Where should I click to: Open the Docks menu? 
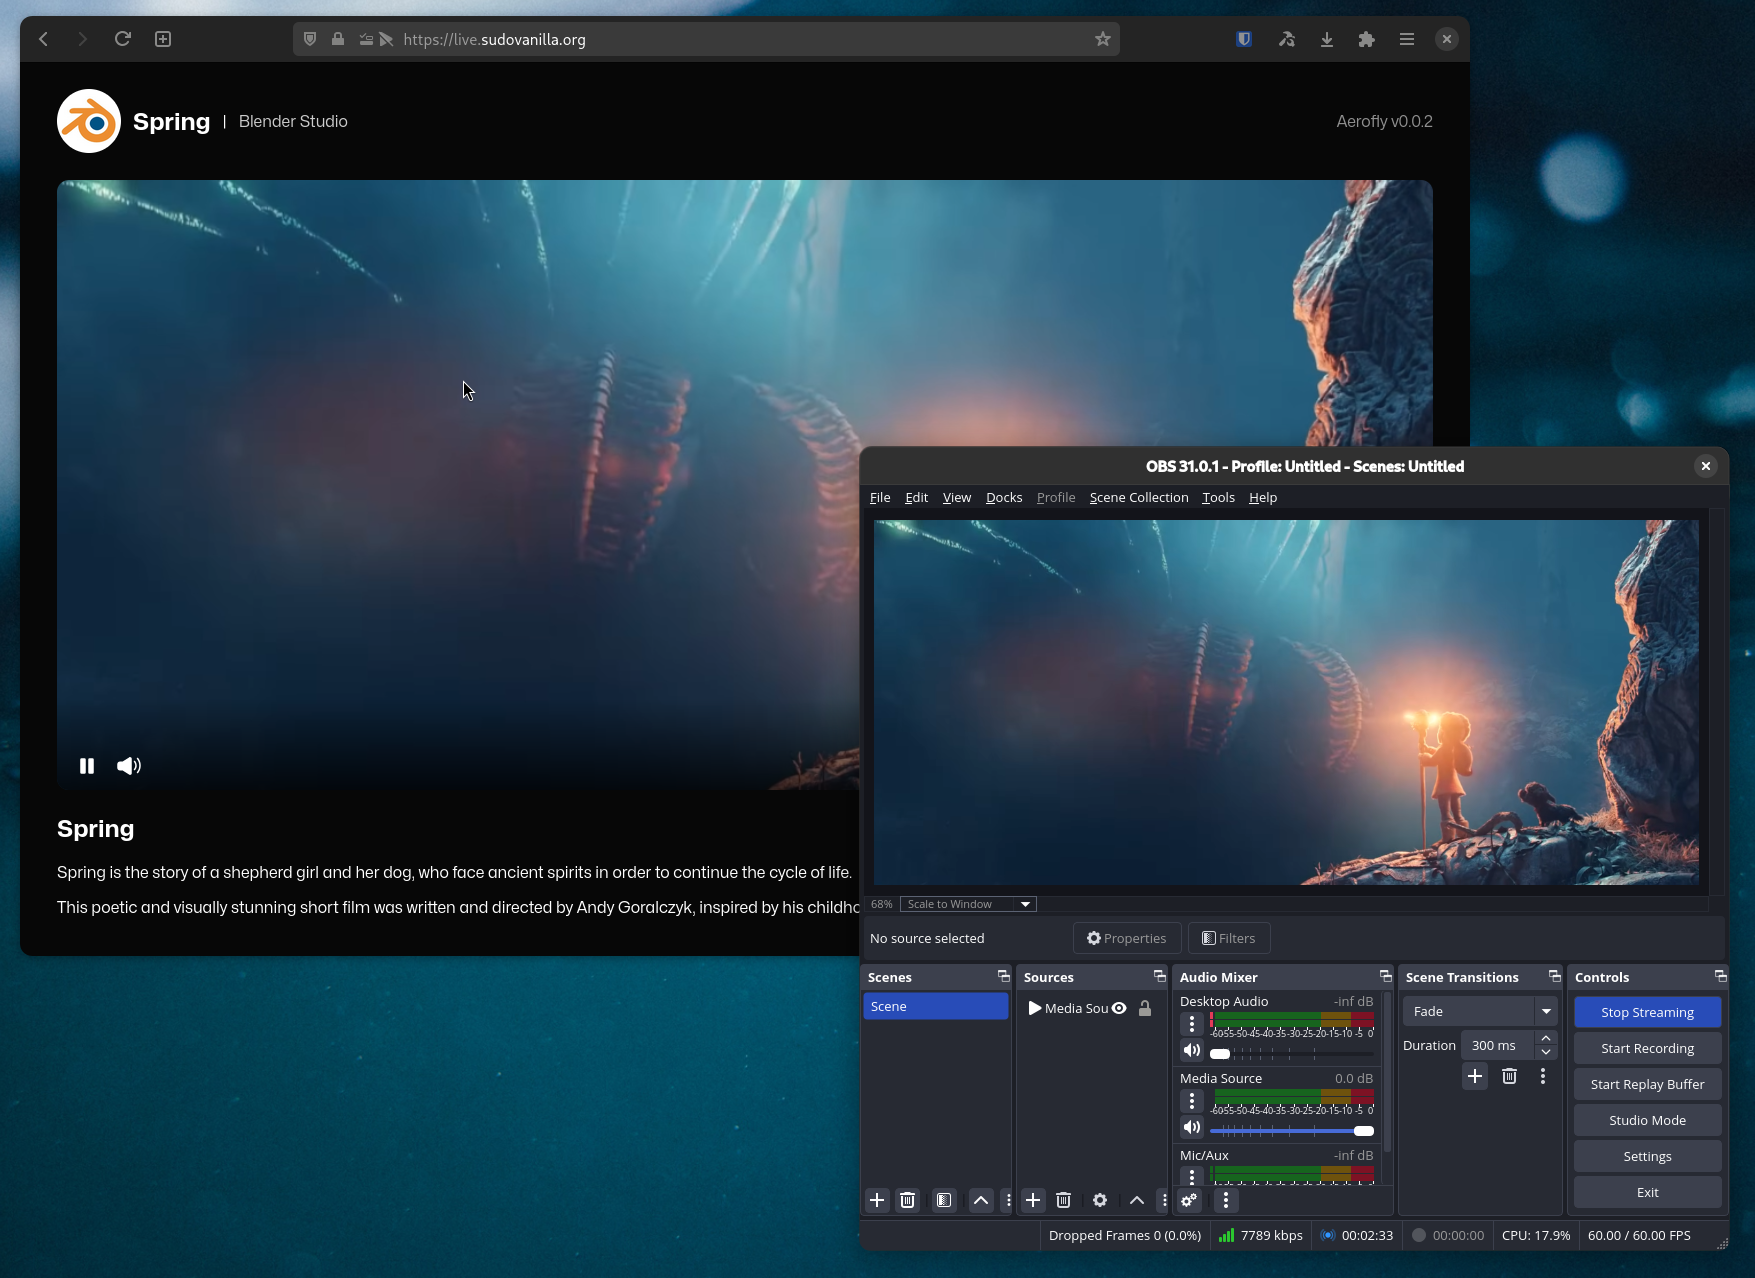[1003, 497]
